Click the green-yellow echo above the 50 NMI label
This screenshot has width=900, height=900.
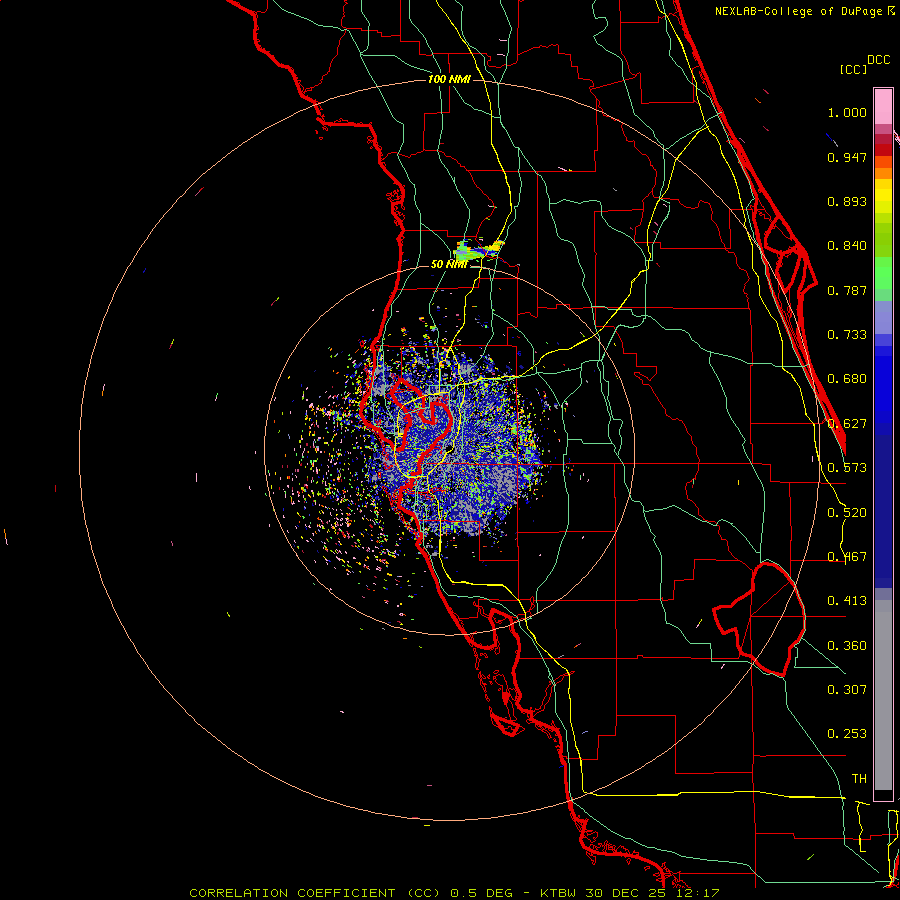click(478, 250)
